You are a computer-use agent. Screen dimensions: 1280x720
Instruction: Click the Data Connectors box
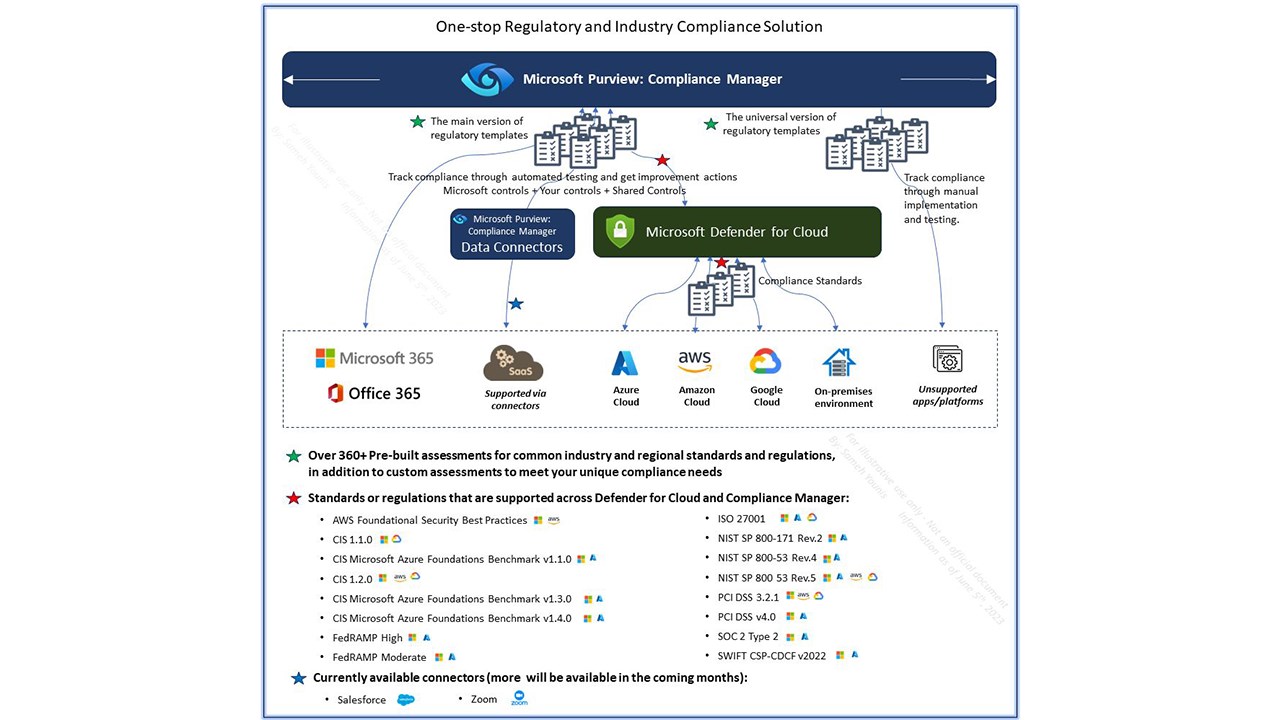point(512,234)
